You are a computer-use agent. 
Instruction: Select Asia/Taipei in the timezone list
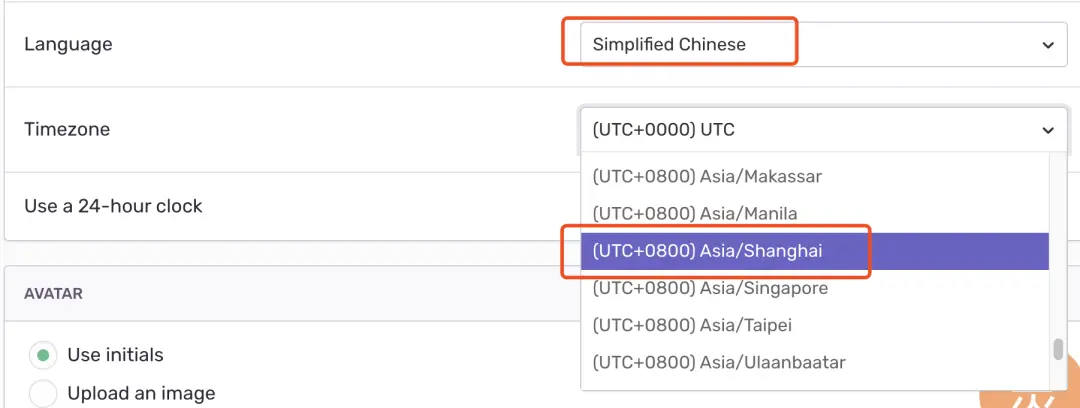(x=815, y=325)
